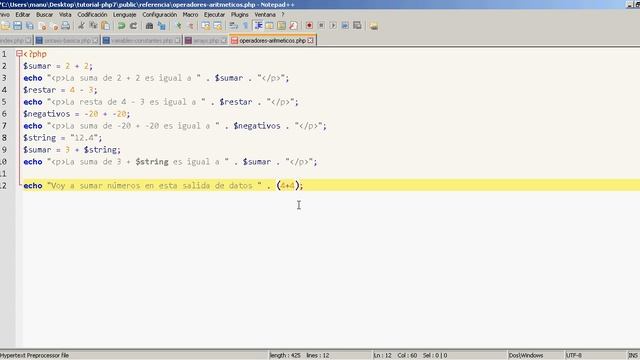
Task: Click the length : 425 status text
Action: point(285,356)
